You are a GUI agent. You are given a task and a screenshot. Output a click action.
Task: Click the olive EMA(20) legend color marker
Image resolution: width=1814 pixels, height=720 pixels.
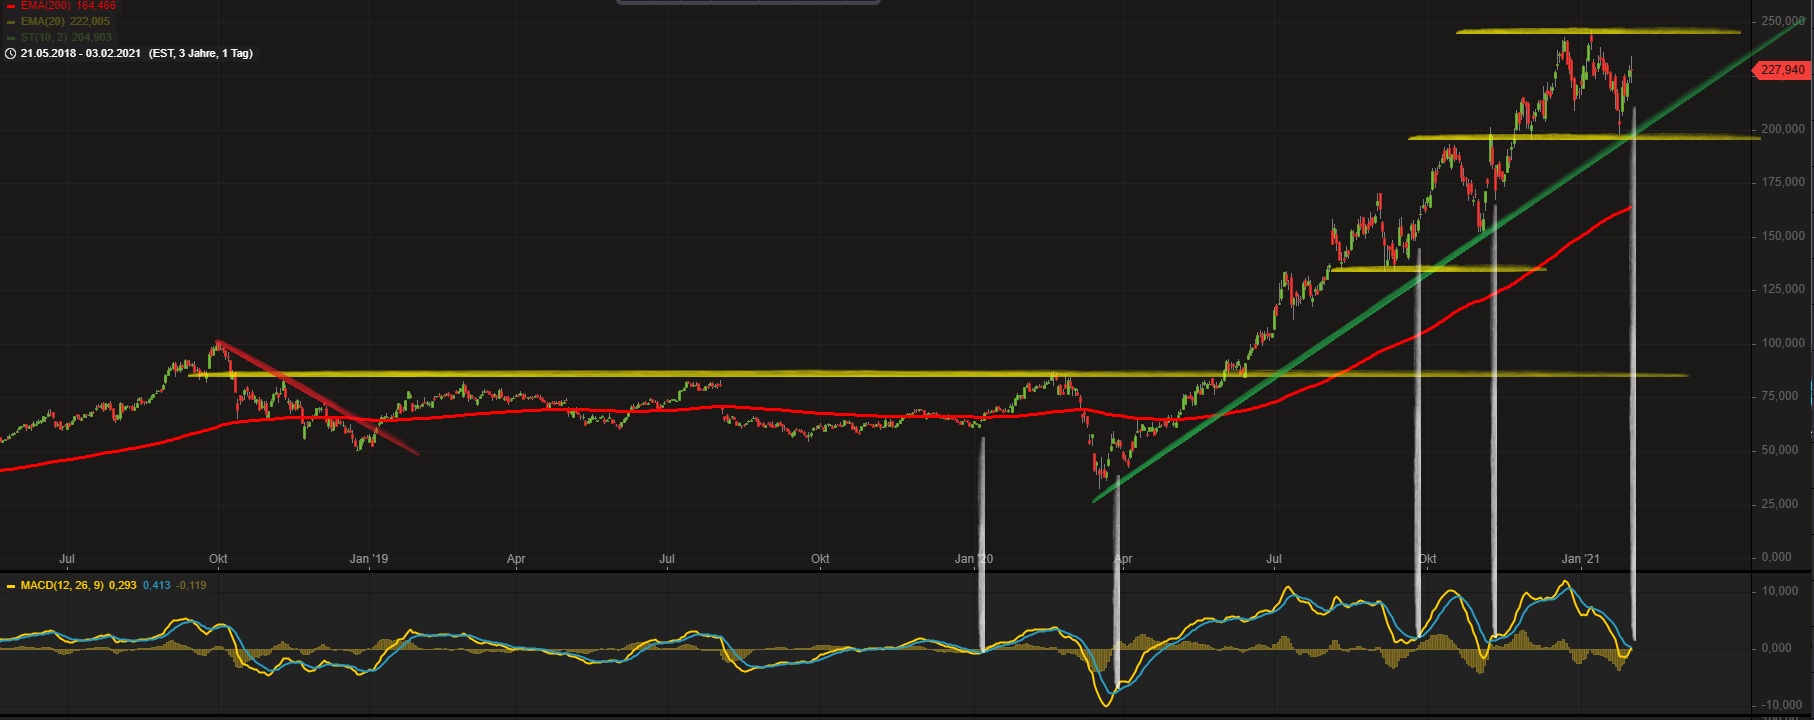coord(10,21)
